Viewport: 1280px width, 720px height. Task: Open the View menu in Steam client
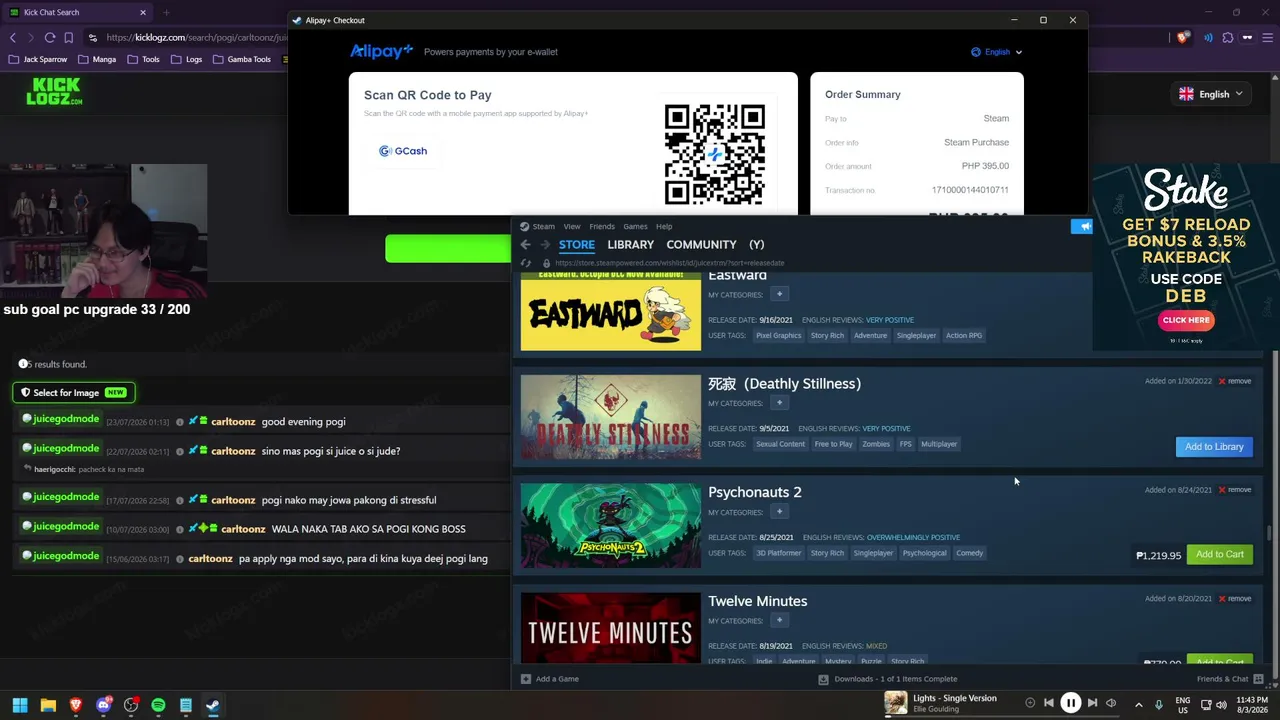pyautogui.click(x=572, y=226)
